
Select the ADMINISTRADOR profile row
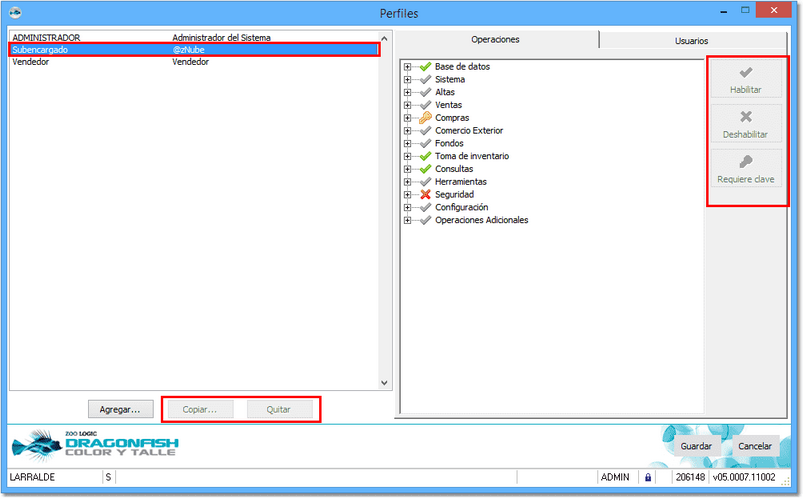click(194, 37)
